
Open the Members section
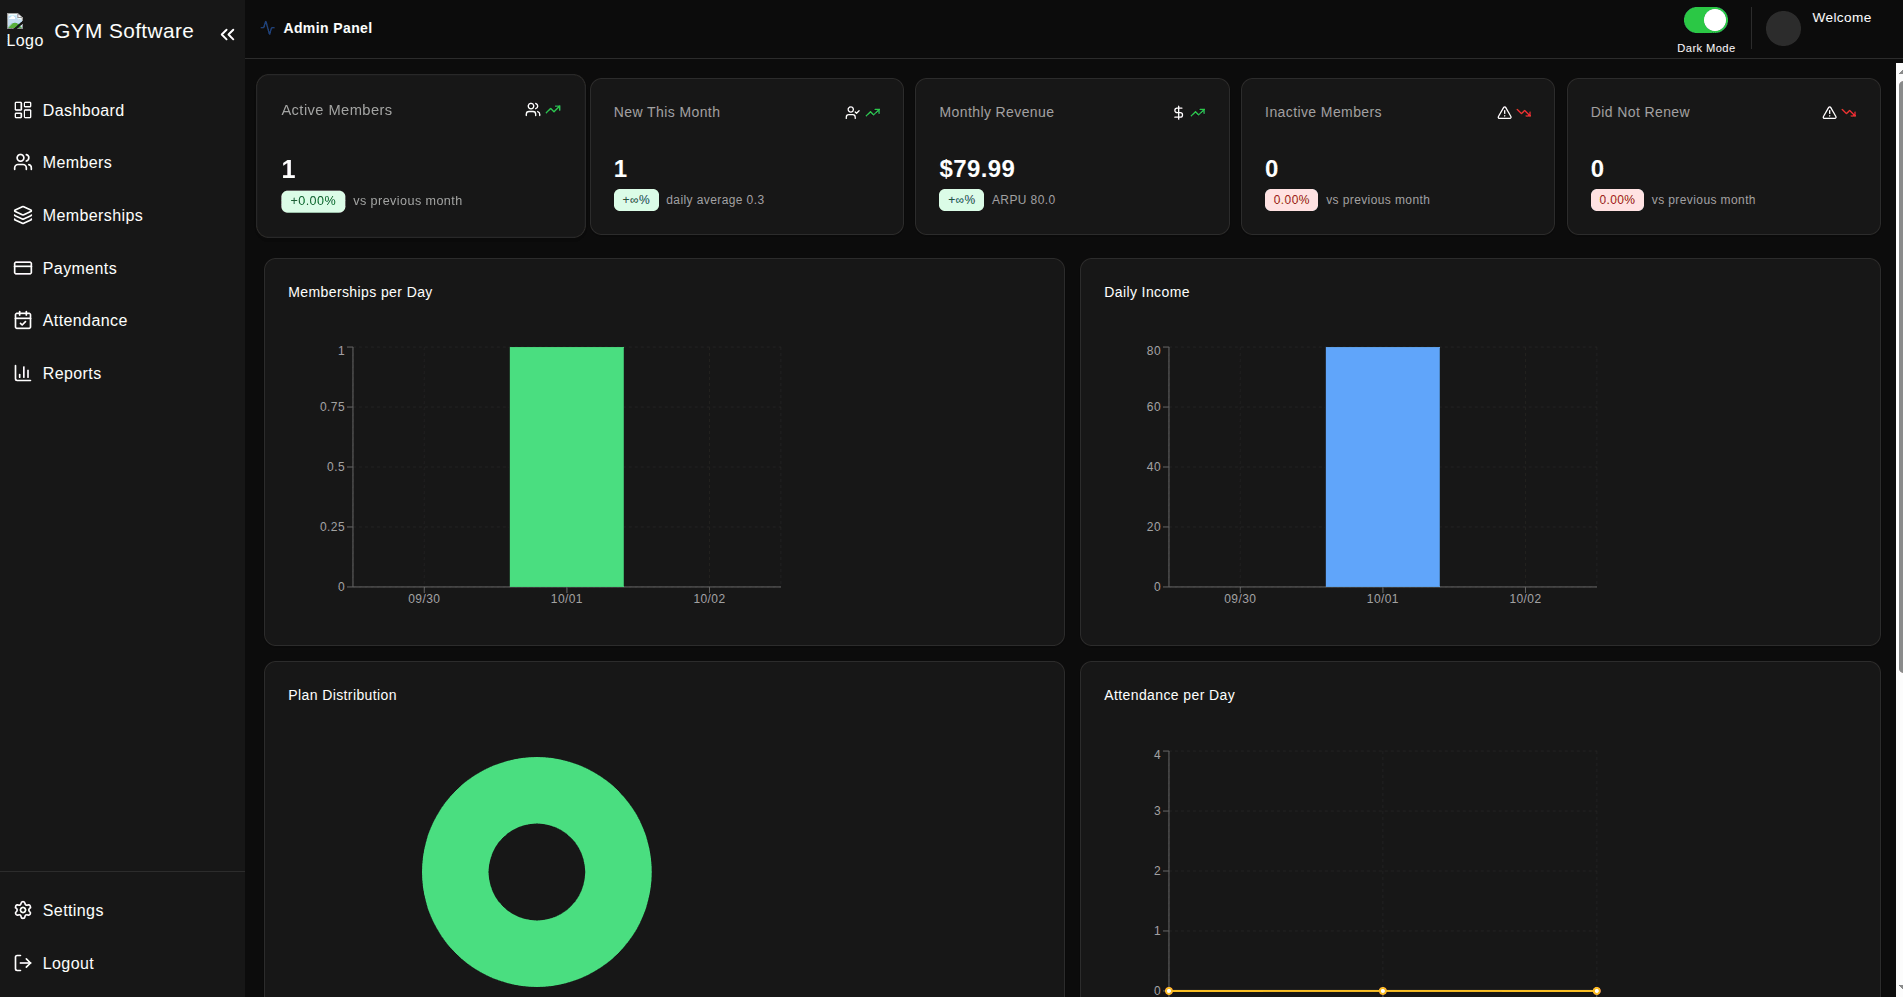(77, 162)
